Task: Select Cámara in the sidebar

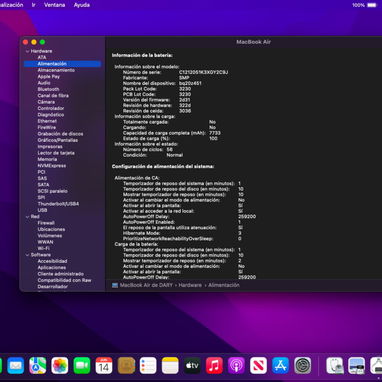Action: (x=46, y=102)
